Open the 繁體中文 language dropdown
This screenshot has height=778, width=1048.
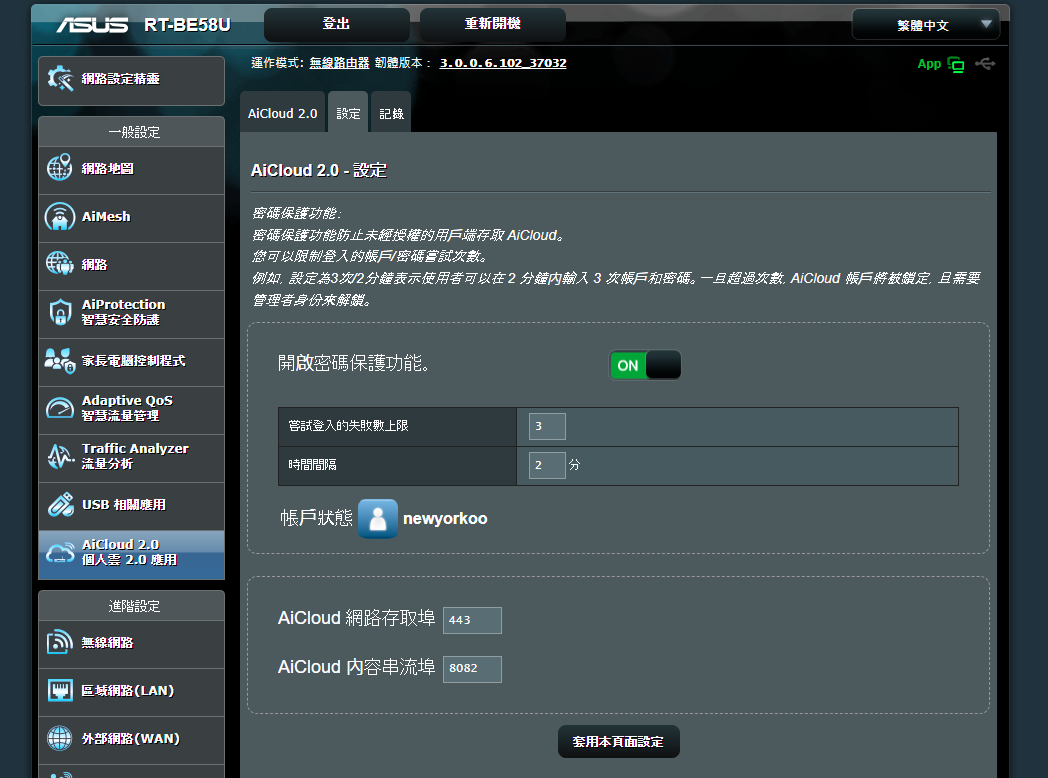pos(926,25)
